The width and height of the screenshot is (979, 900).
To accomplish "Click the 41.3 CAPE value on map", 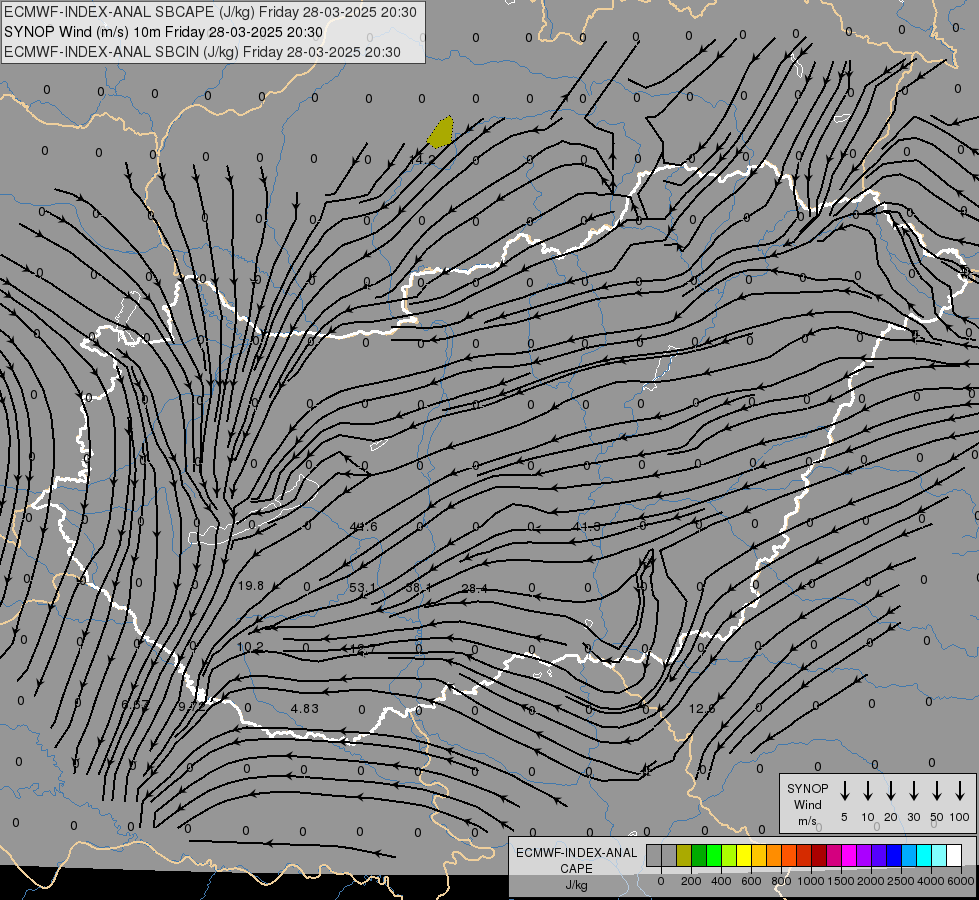I will pyautogui.click(x=587, y=527).
